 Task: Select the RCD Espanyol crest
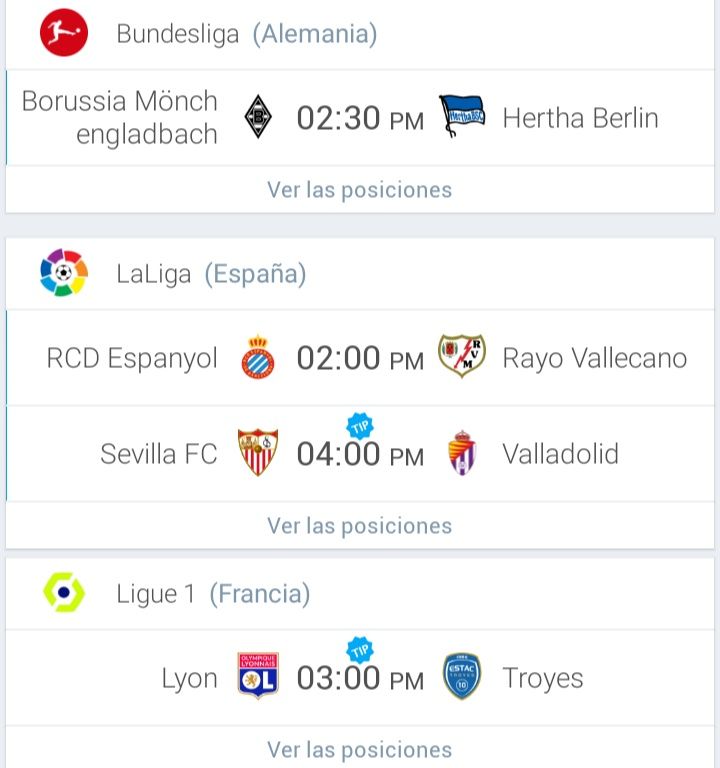click(x=258, y=357)
